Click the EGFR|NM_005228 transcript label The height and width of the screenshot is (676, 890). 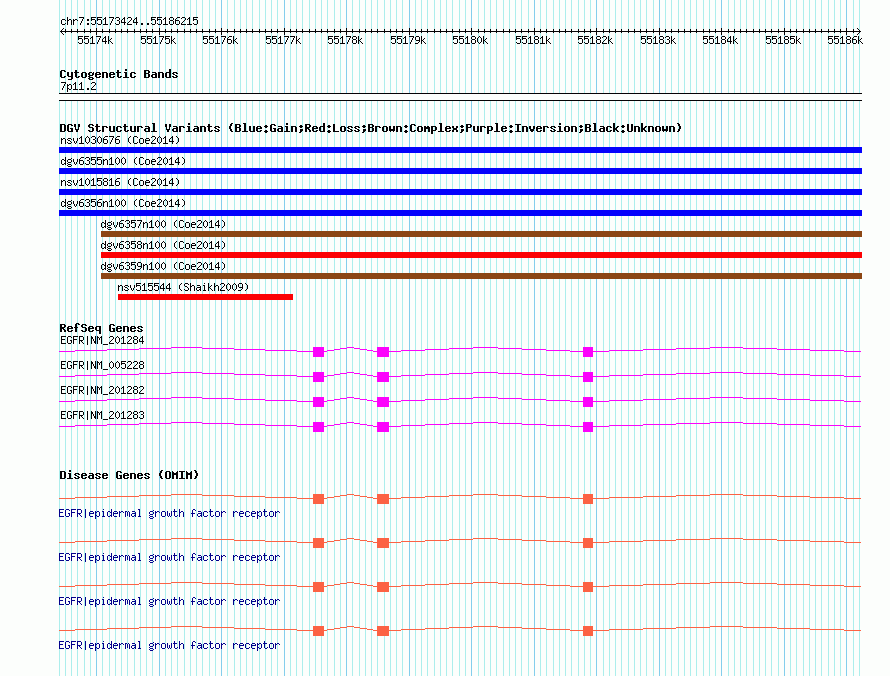click(x=102, y=366)
